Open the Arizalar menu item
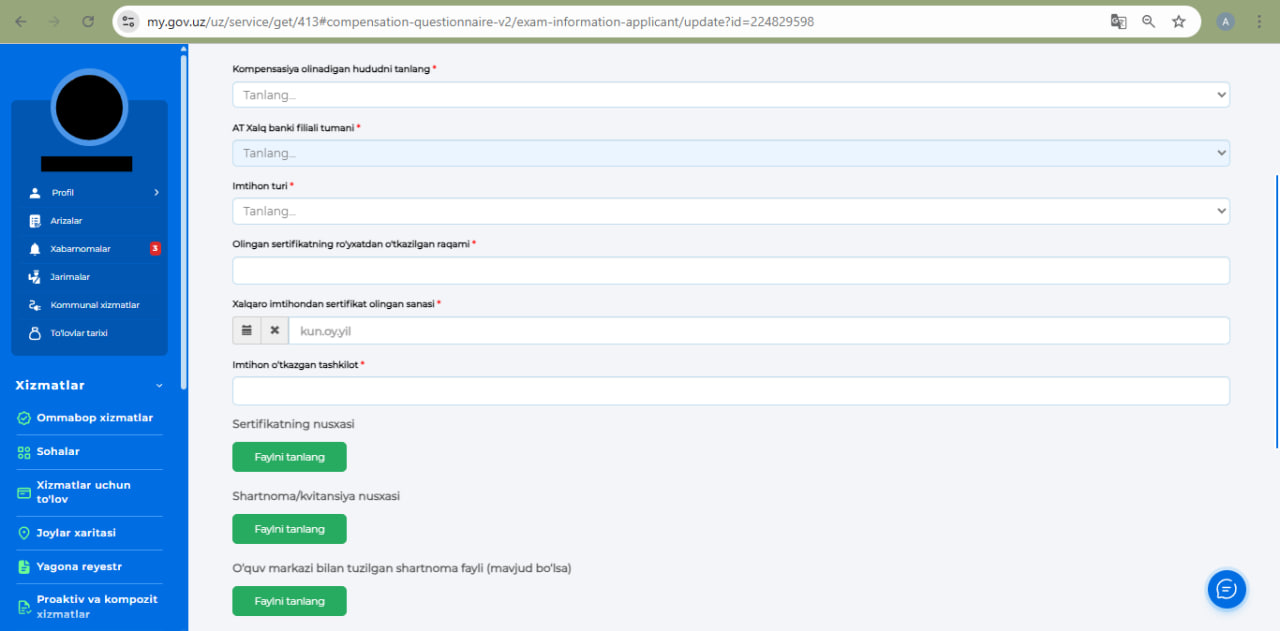The width and height of the screenshot is (1280, 631). click(x=66, y=221)
